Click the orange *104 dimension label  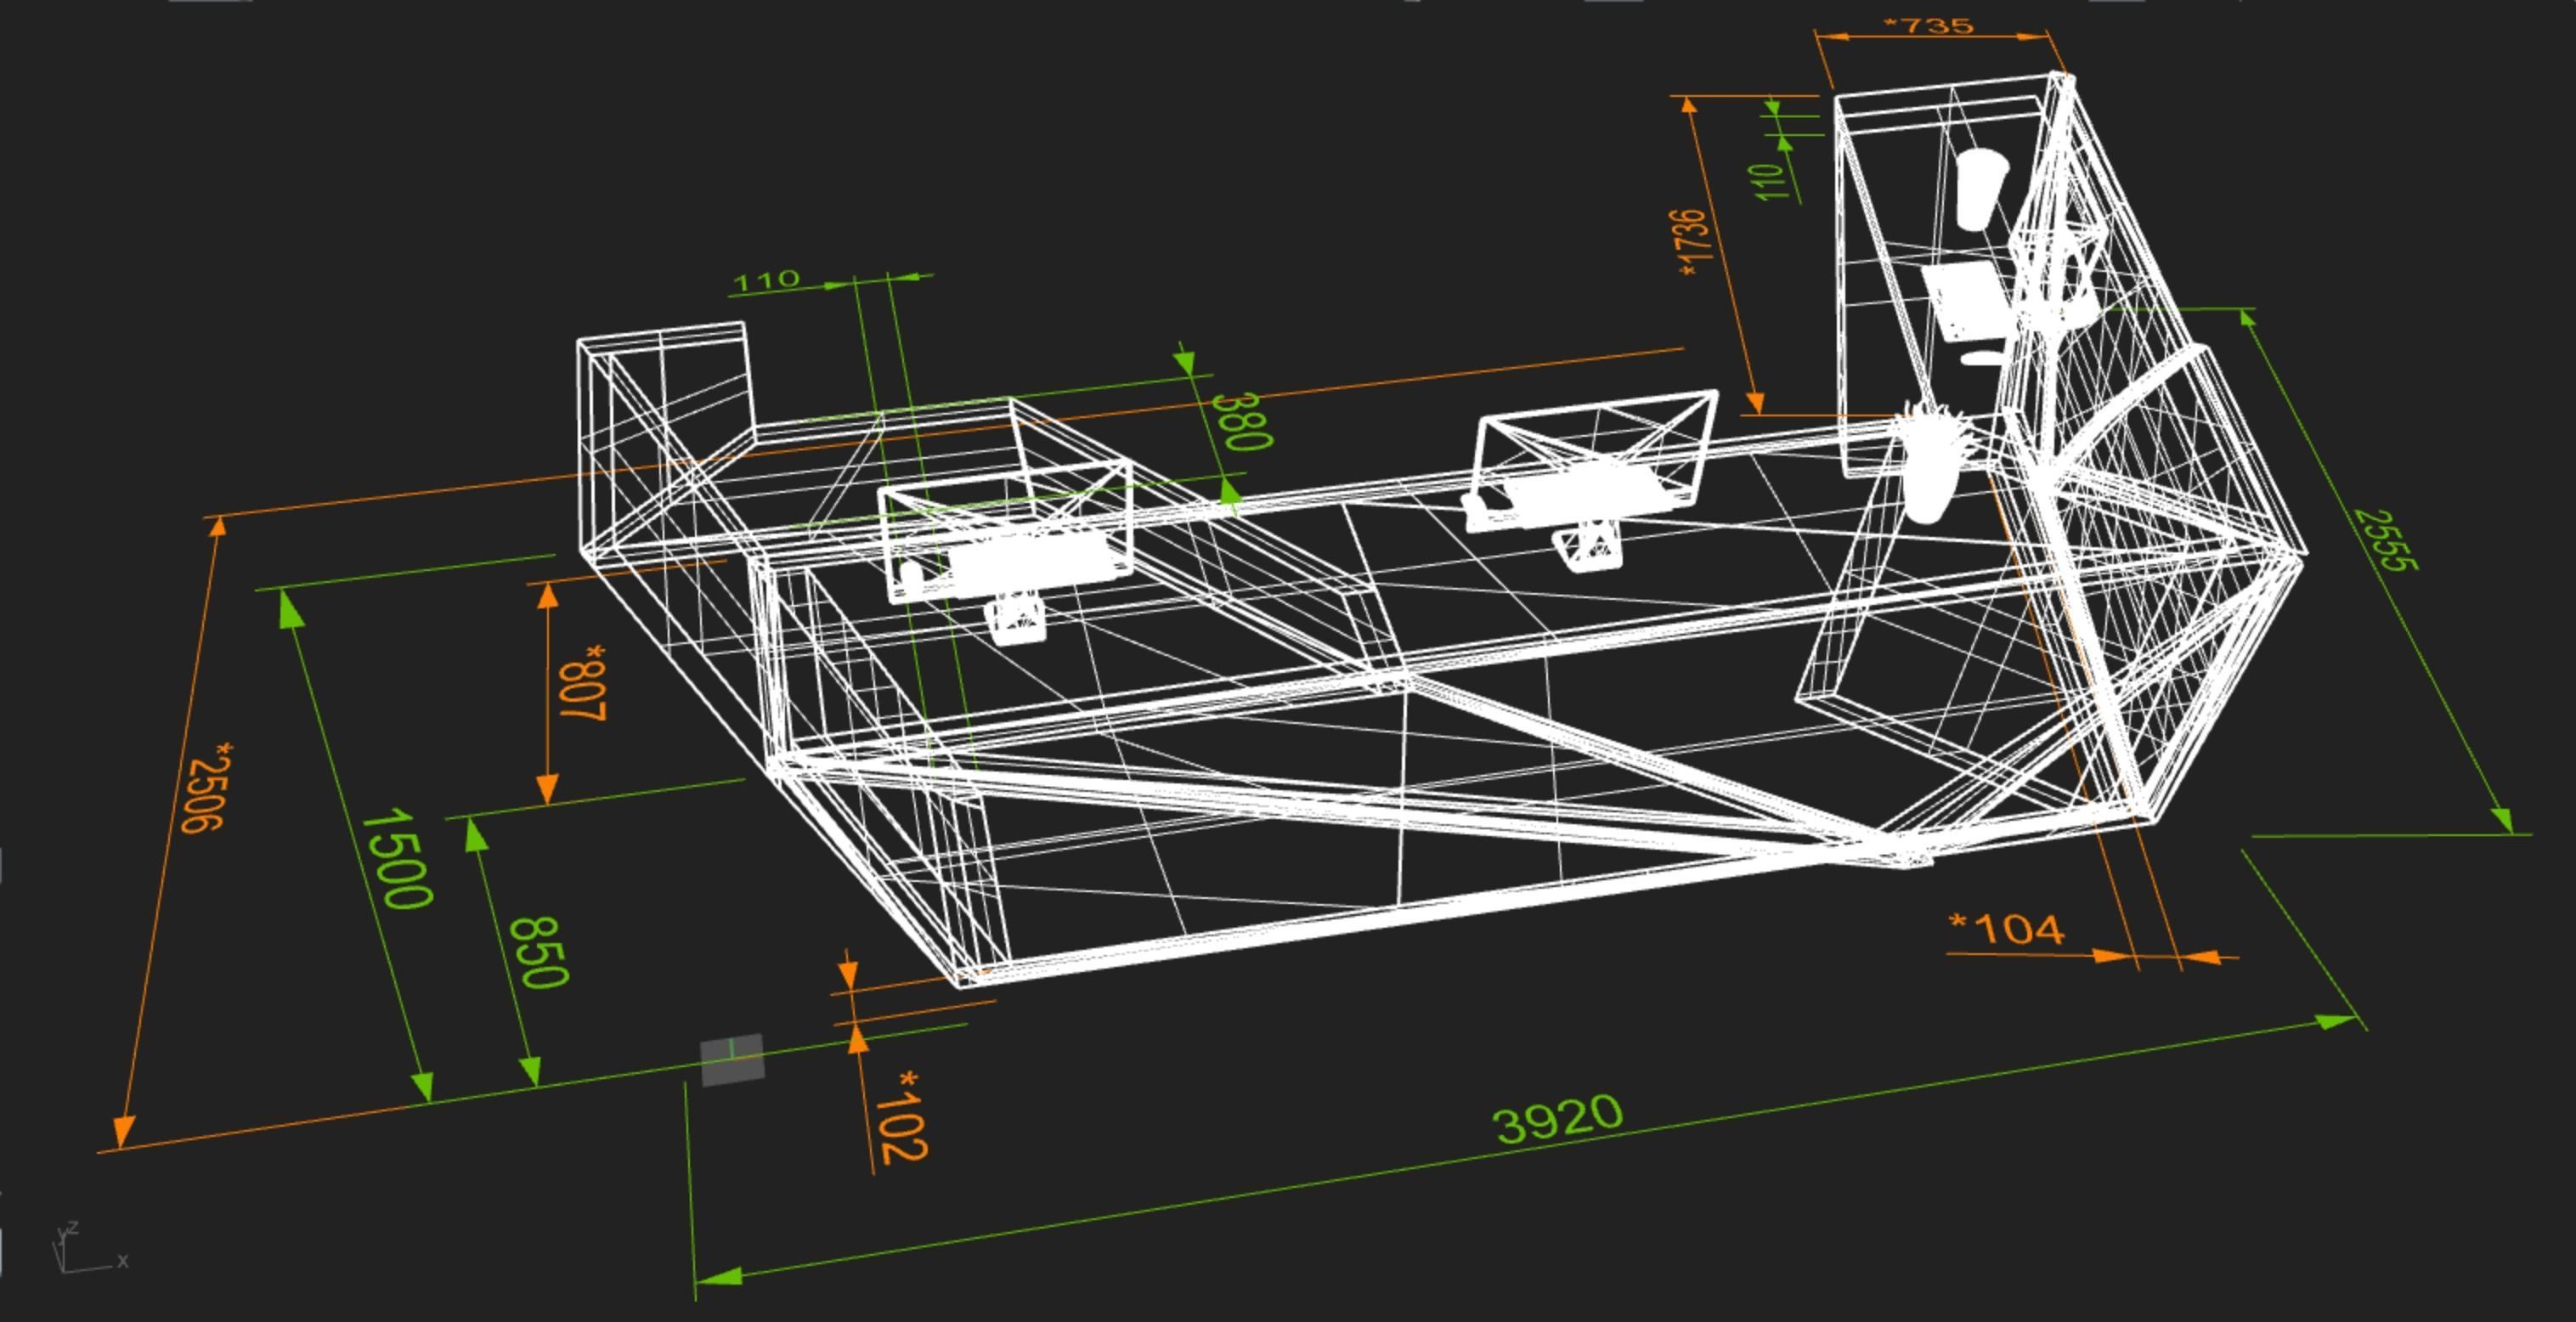click(2006, 929)
